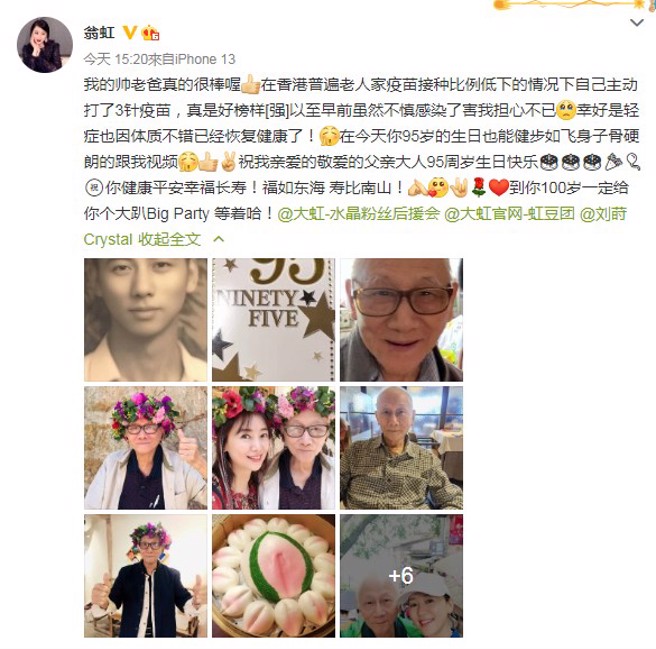Click the orange V verification badge

coord(129,32)
